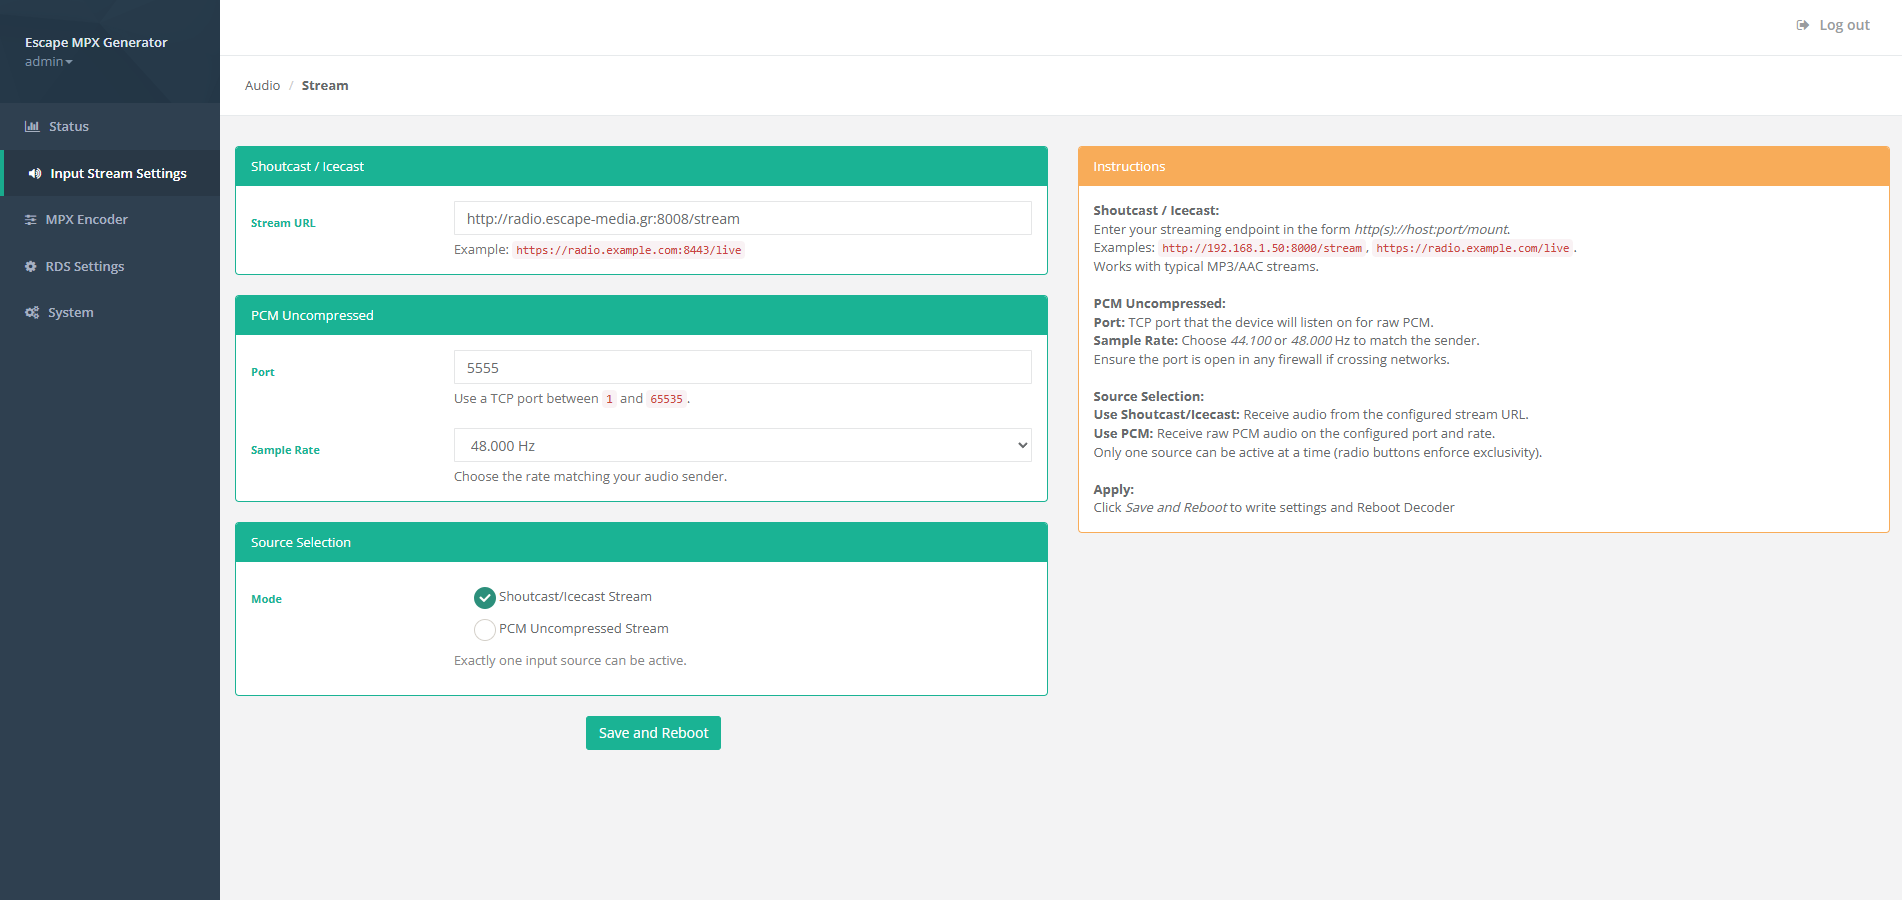The image size is (1902, 900).
Task: Click the MPX Encoder sliders icon
Action: 31,219
